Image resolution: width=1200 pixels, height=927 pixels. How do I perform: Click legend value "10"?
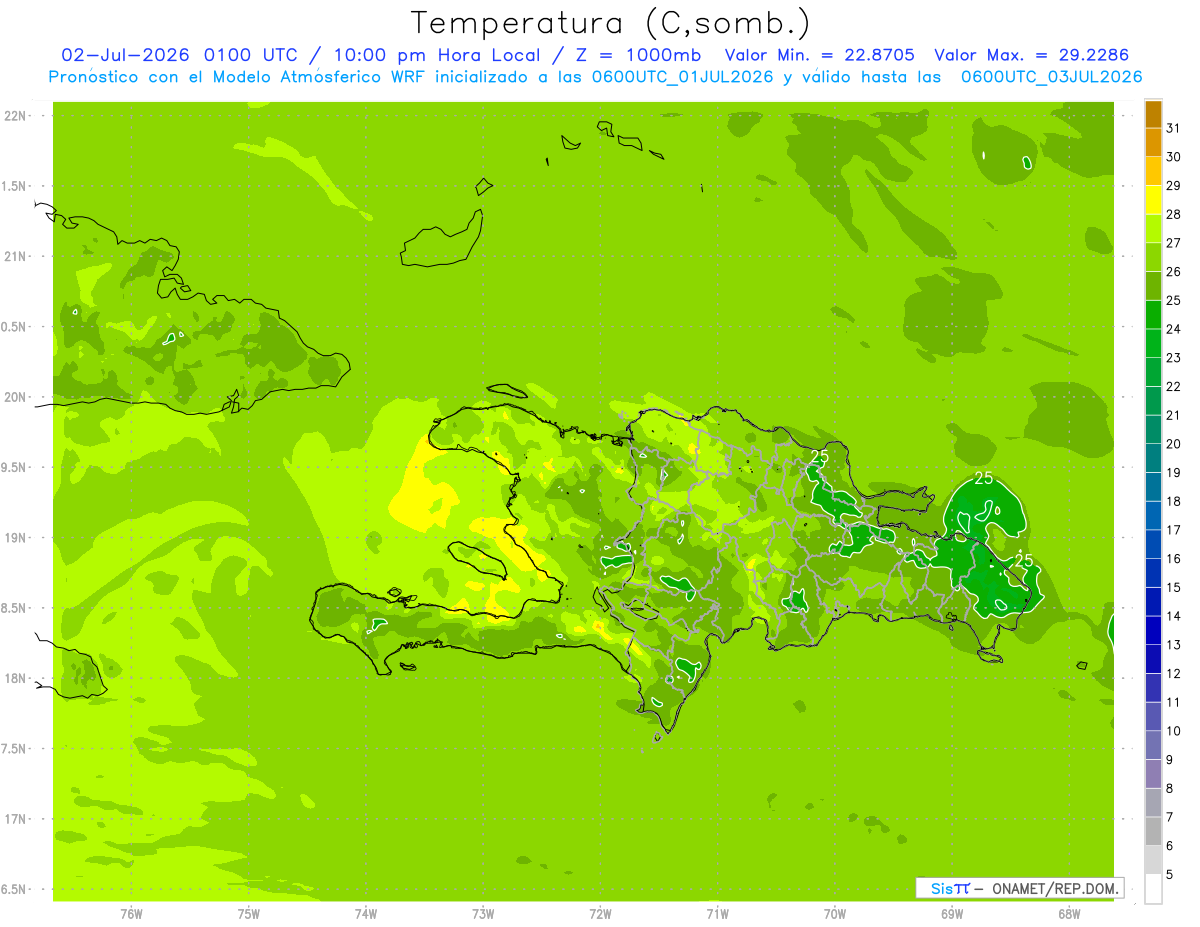pos(1174,731)
